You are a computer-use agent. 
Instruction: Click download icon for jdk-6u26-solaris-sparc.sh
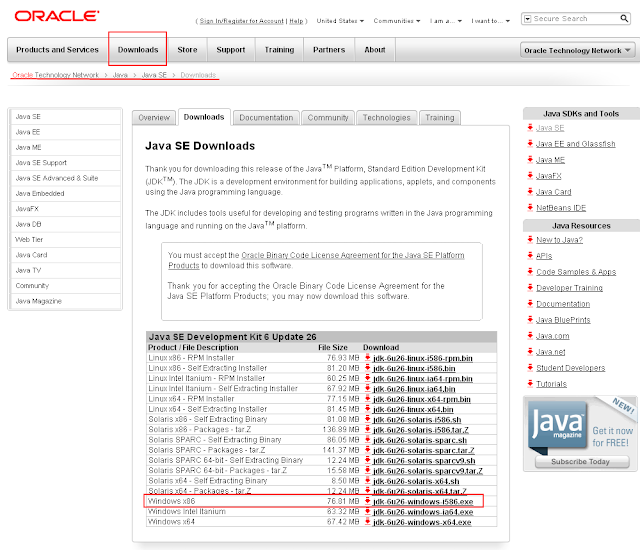367,440
